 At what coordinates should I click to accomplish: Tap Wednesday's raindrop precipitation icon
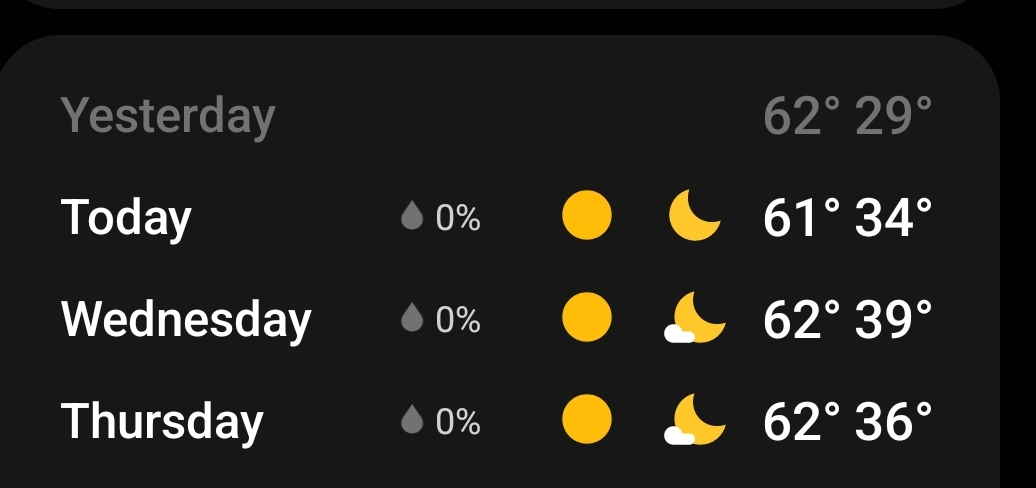(x=411, y=319)
